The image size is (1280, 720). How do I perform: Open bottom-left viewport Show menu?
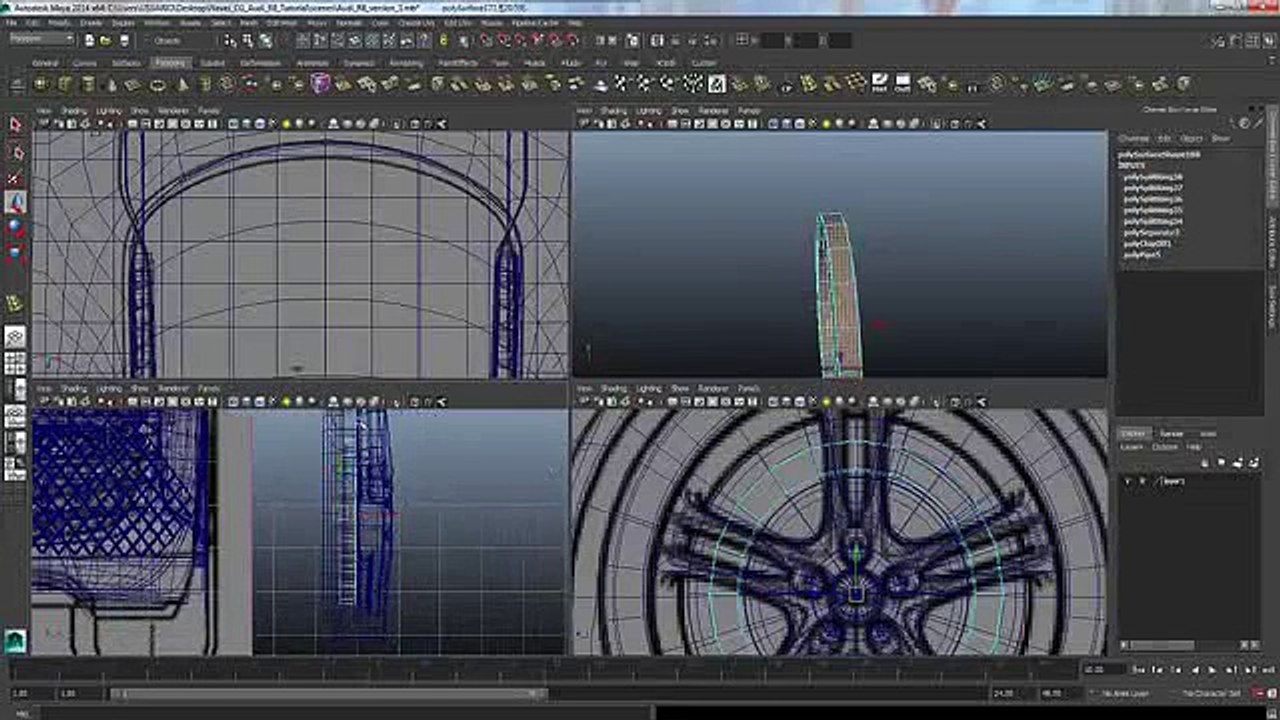point(140,388)
